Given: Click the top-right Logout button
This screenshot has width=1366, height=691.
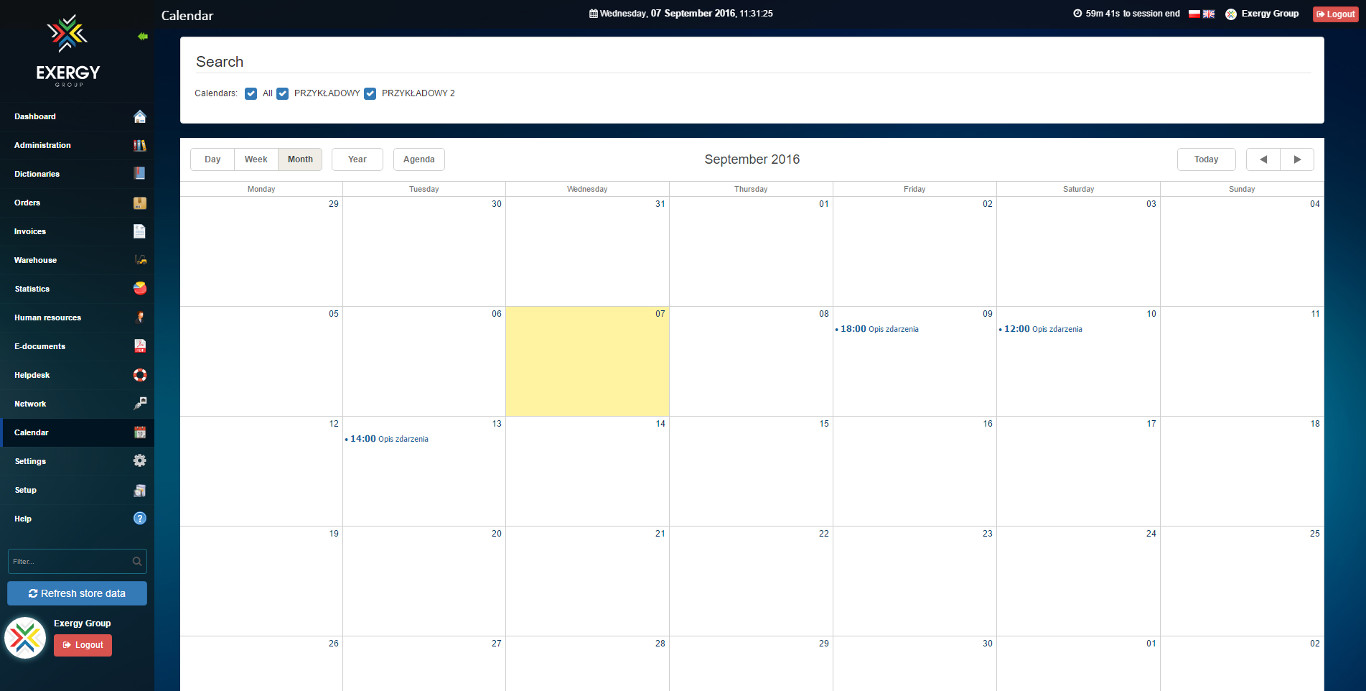Looking at the screenshot, I should pos(1336,14).
